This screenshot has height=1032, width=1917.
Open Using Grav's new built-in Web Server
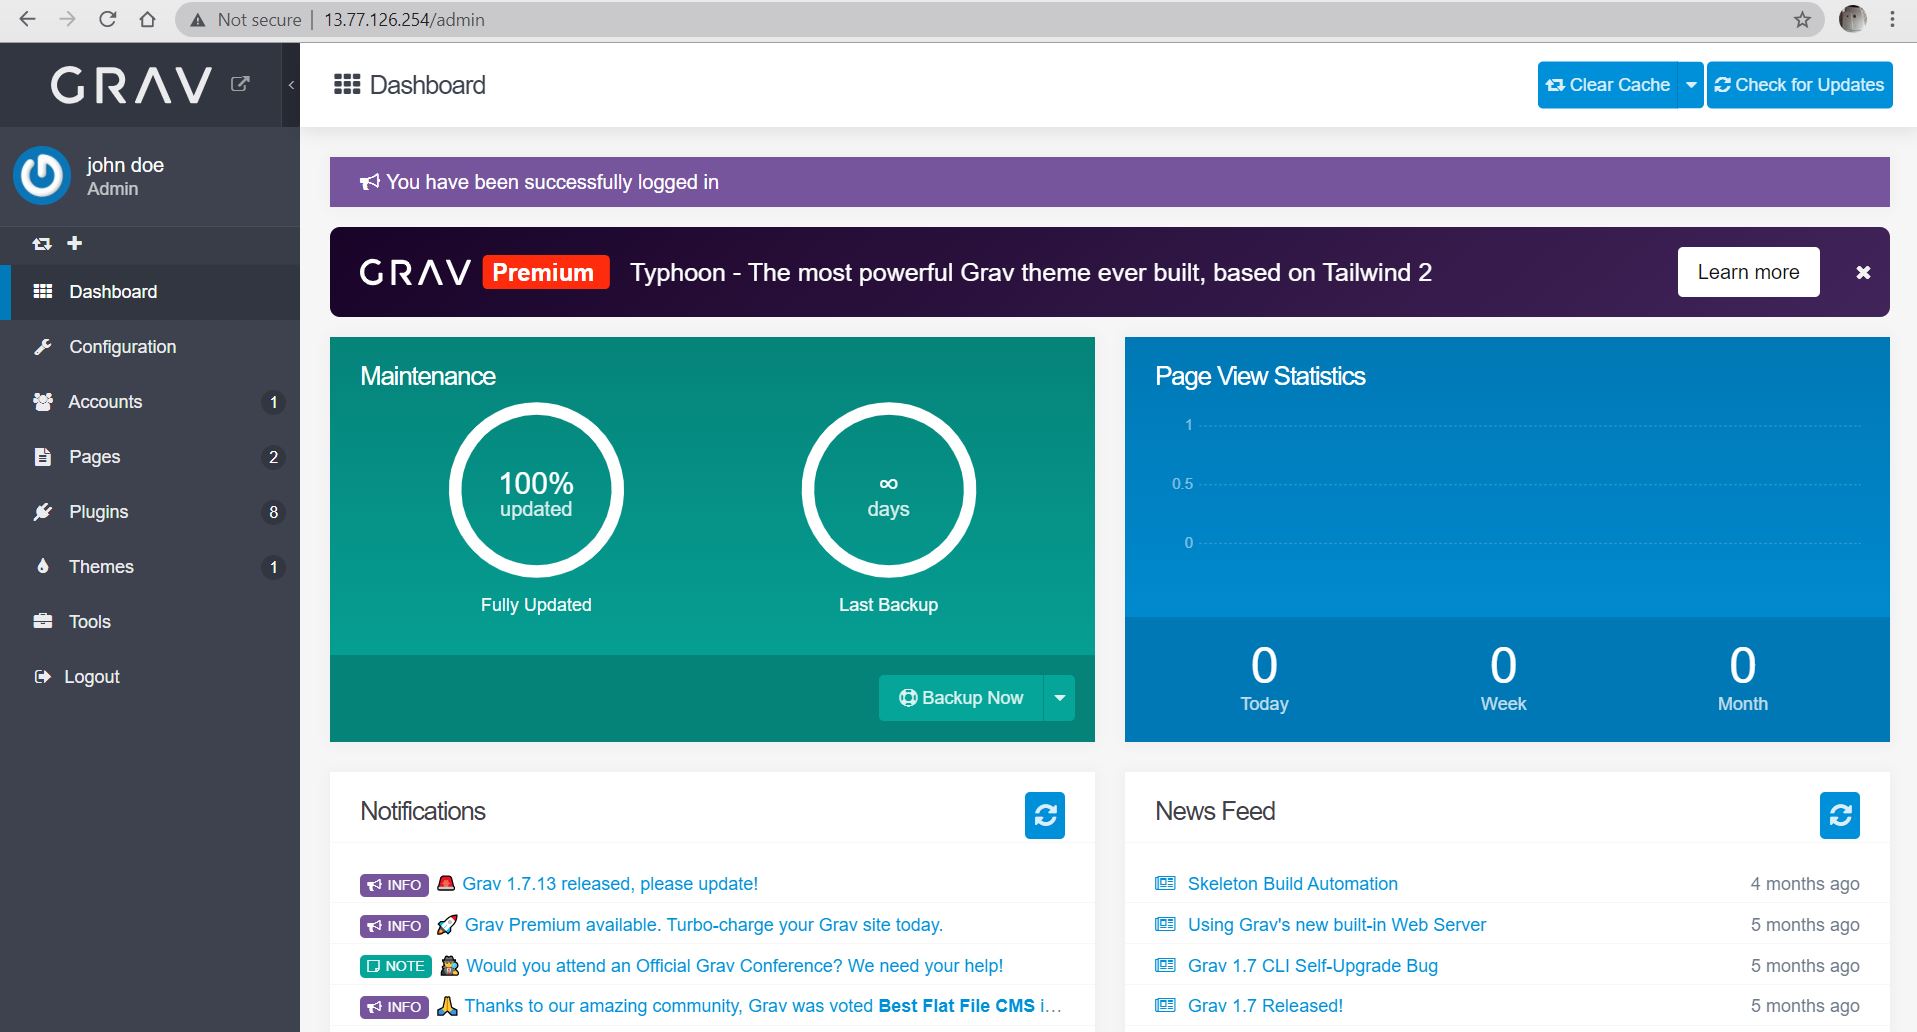coord(1336,925)
